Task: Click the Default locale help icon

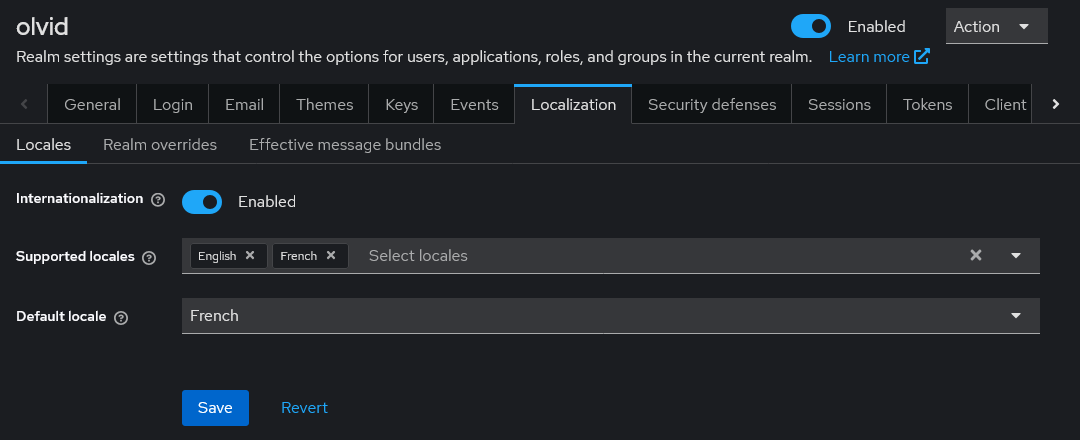Action: tap(121, 318)
